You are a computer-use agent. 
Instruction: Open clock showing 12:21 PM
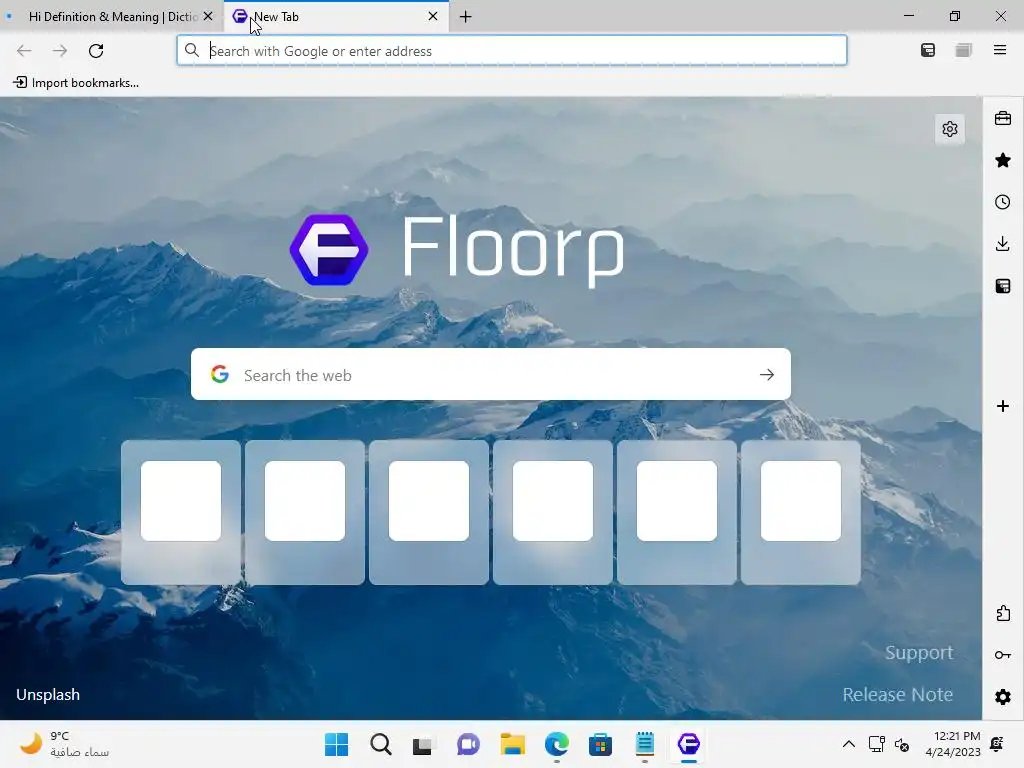click(x=953, y=744)
